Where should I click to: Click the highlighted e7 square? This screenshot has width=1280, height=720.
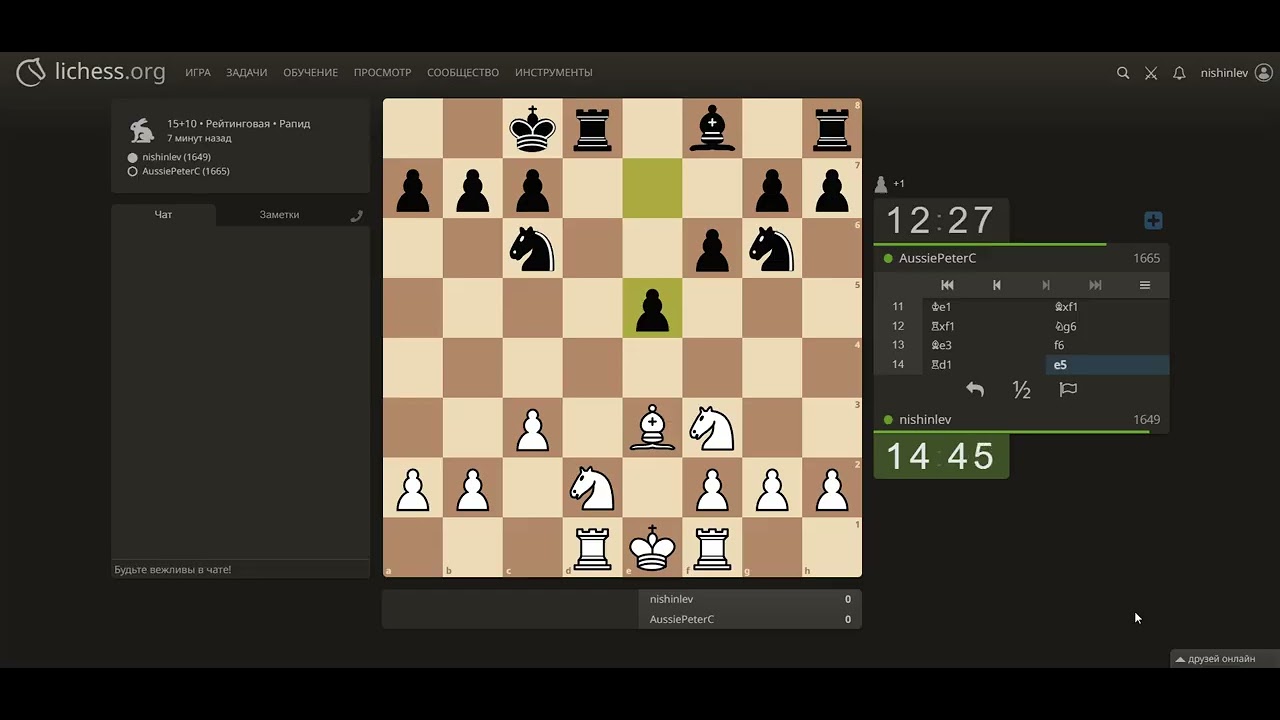652,188
